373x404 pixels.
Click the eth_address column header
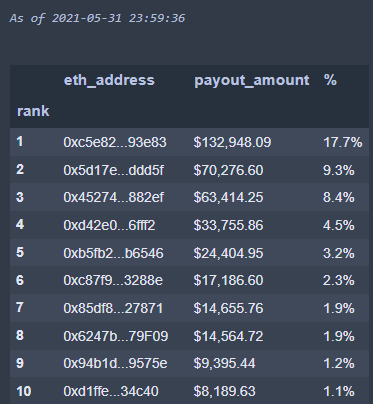[109, 80]
